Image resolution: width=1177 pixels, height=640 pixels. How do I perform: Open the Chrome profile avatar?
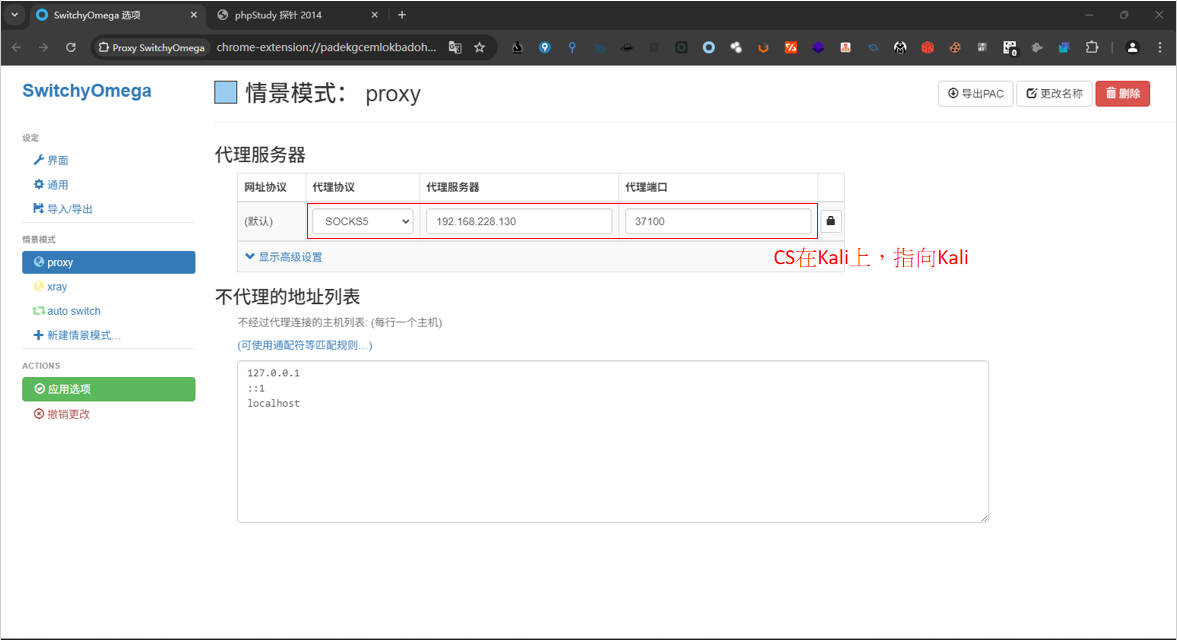1133,47
